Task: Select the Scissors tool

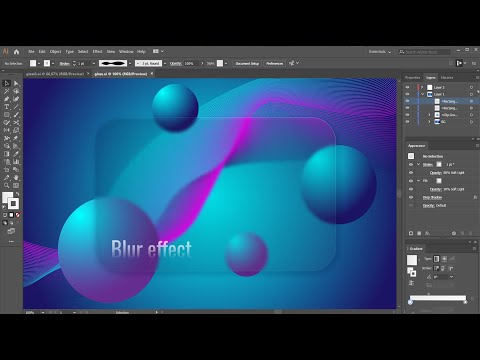Action: 16,122
